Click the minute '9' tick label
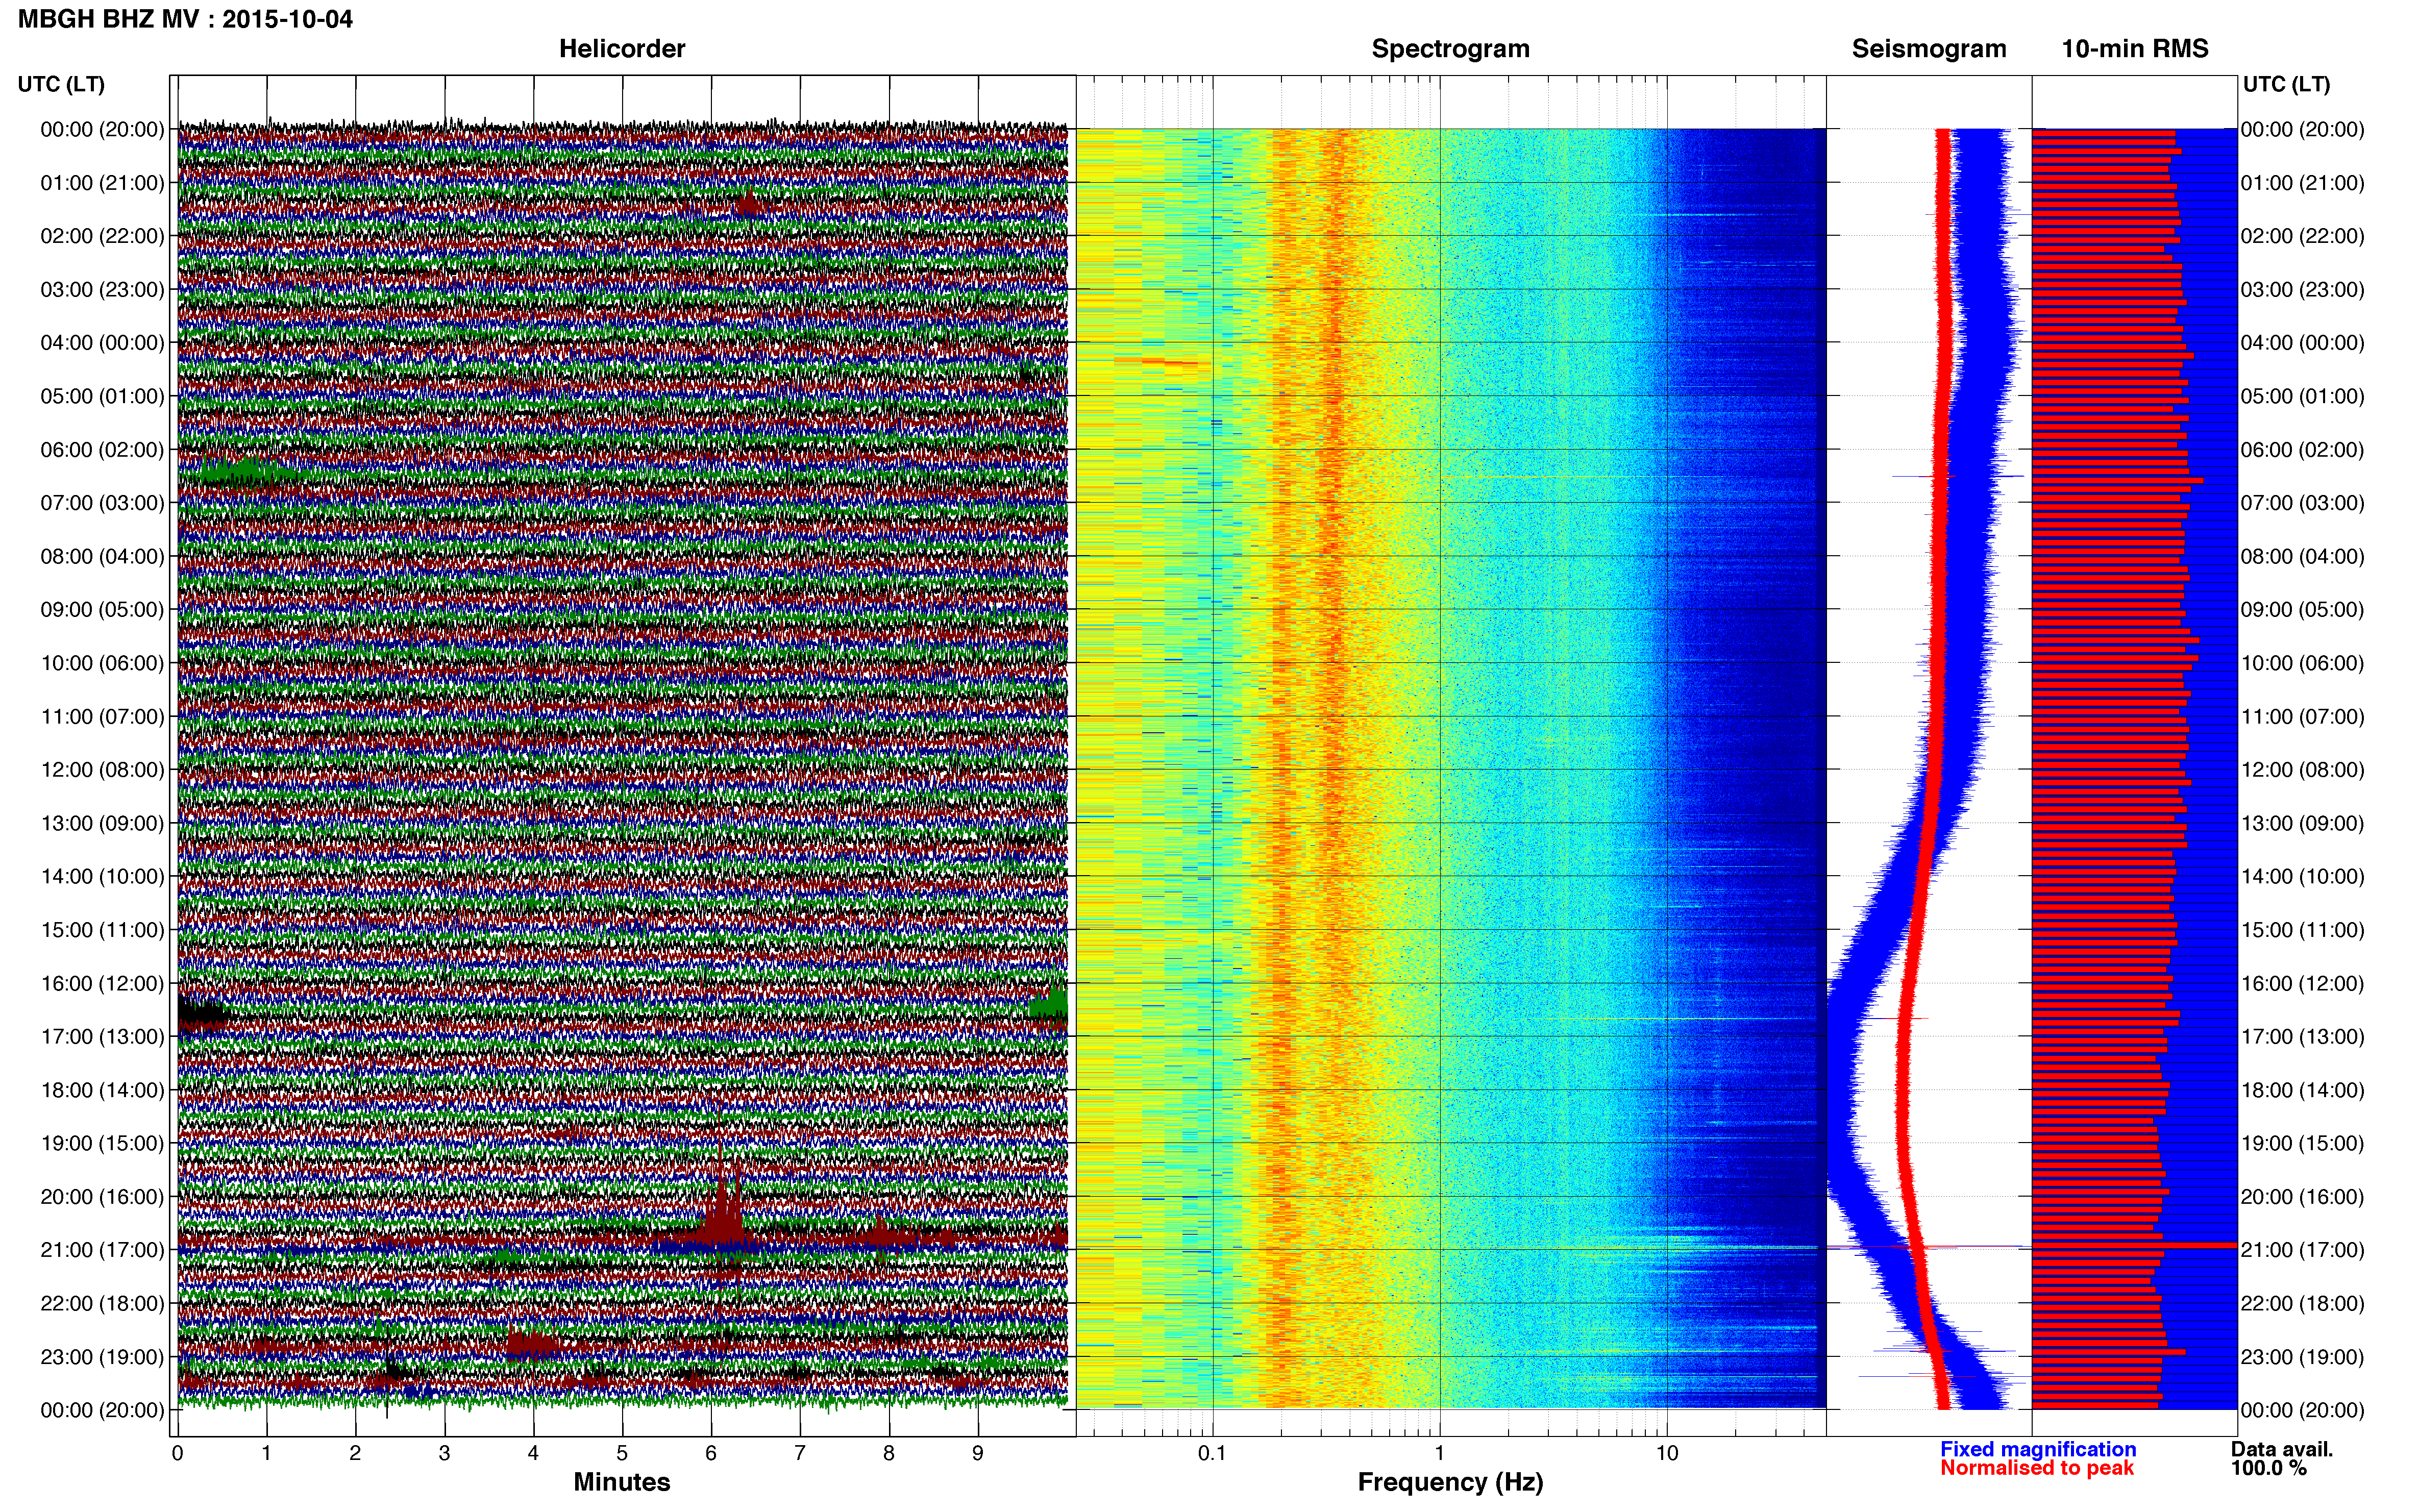 click(978, 1453)
